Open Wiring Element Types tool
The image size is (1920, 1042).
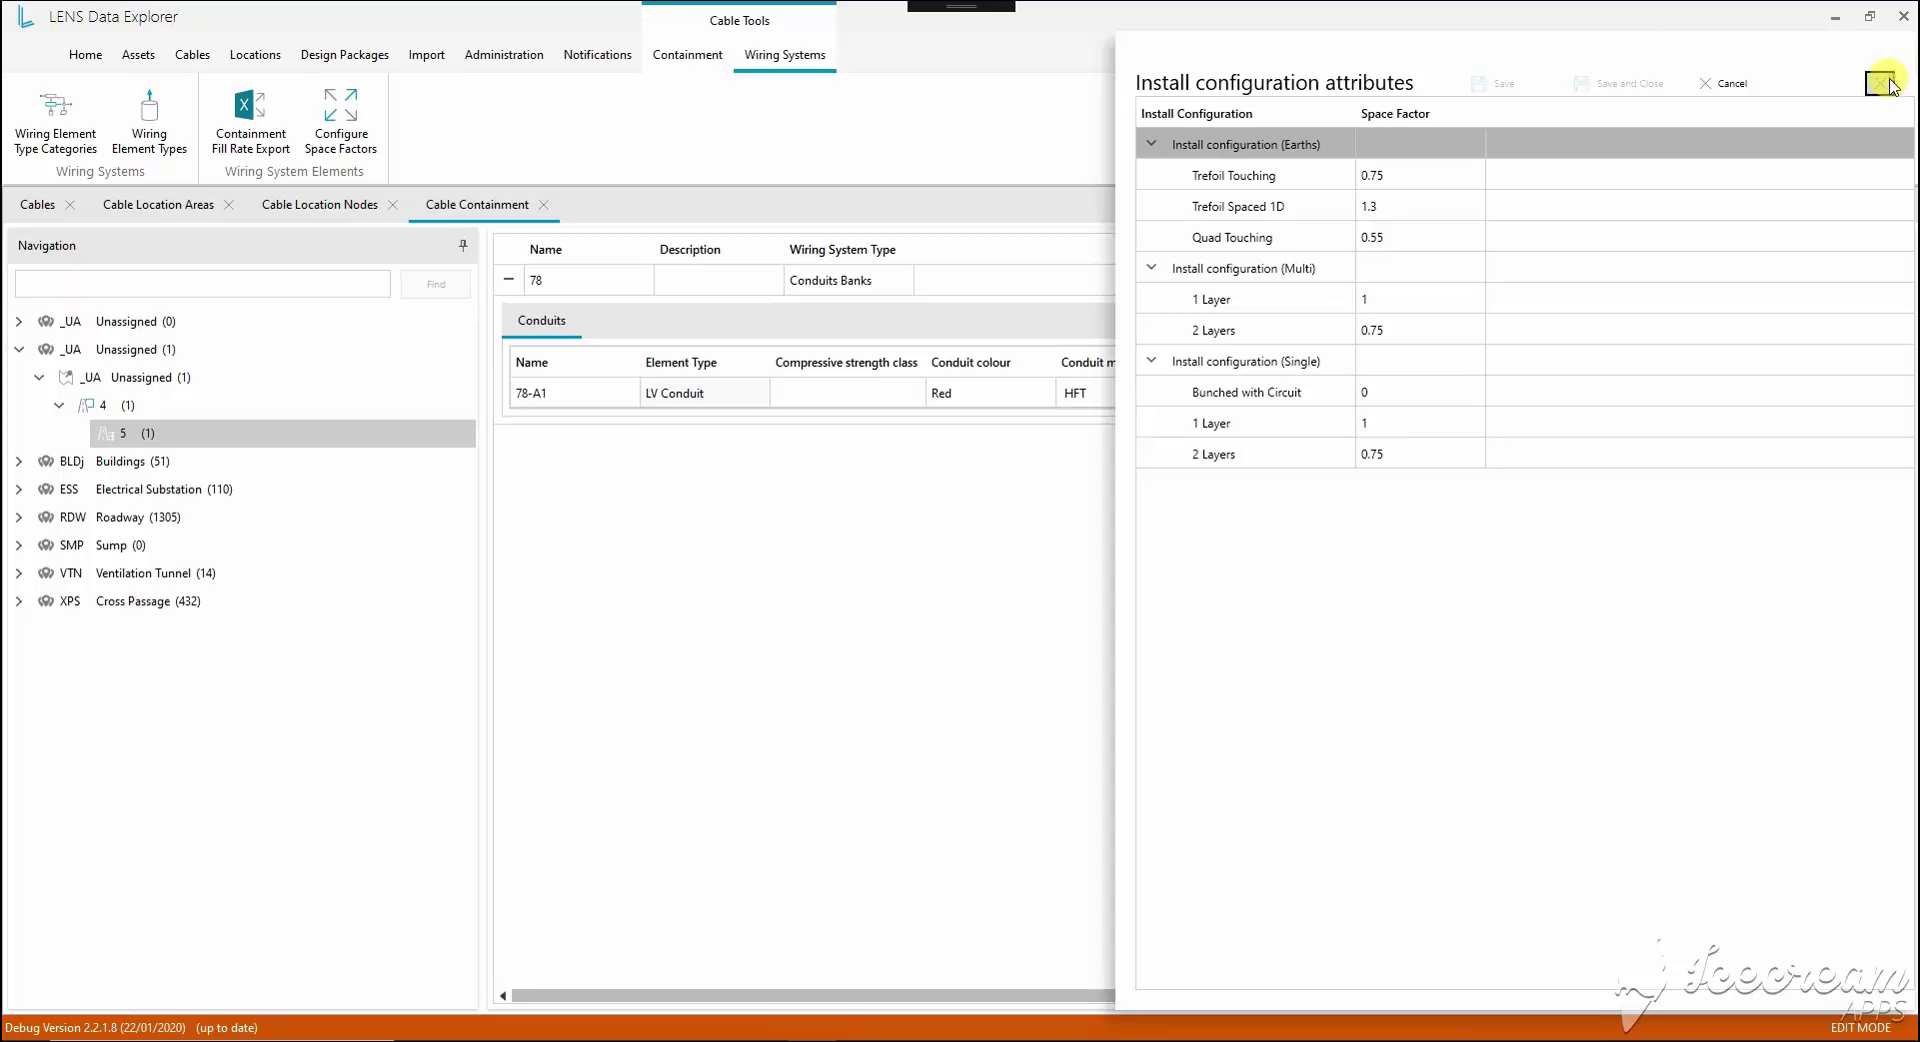coord(149,122)
